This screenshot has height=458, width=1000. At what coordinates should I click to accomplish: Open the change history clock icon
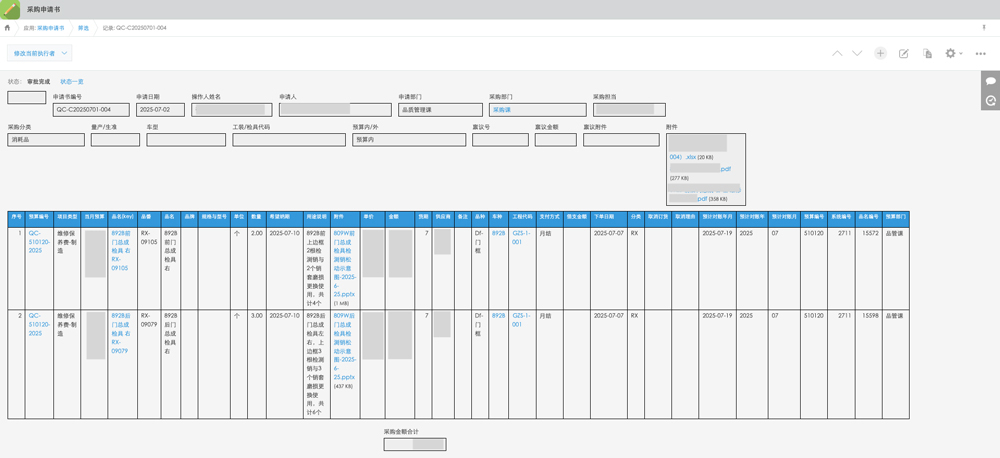coord(990,101)
